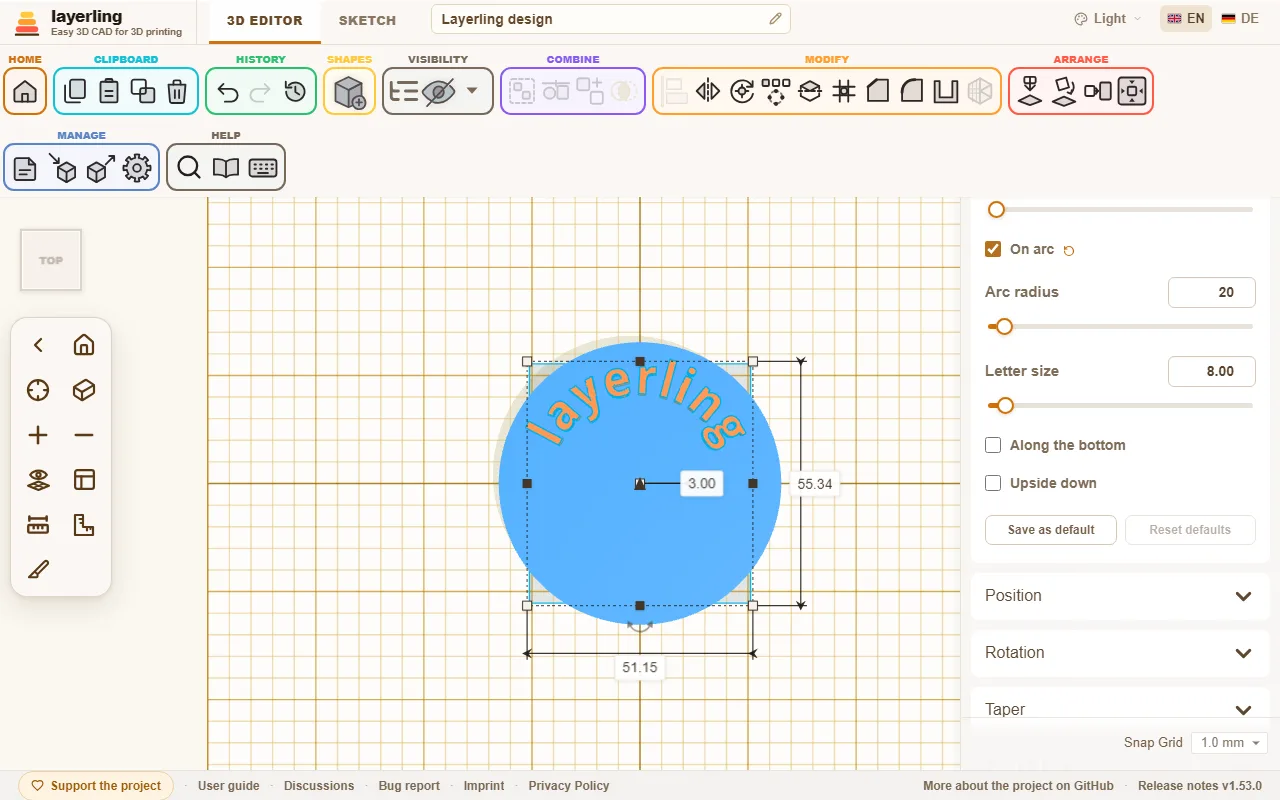
Task: Zoom in with the plus icon
Action: 38,435
